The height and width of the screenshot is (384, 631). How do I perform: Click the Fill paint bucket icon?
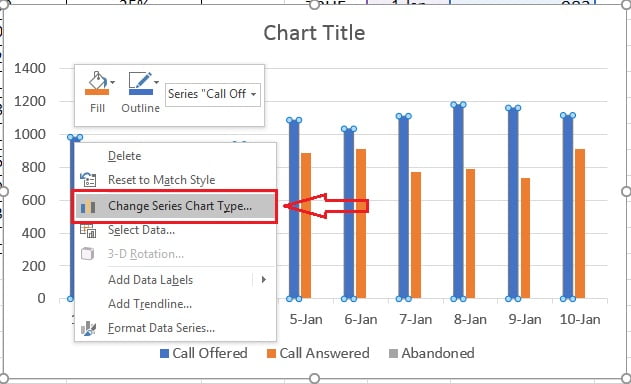[97, 83]
